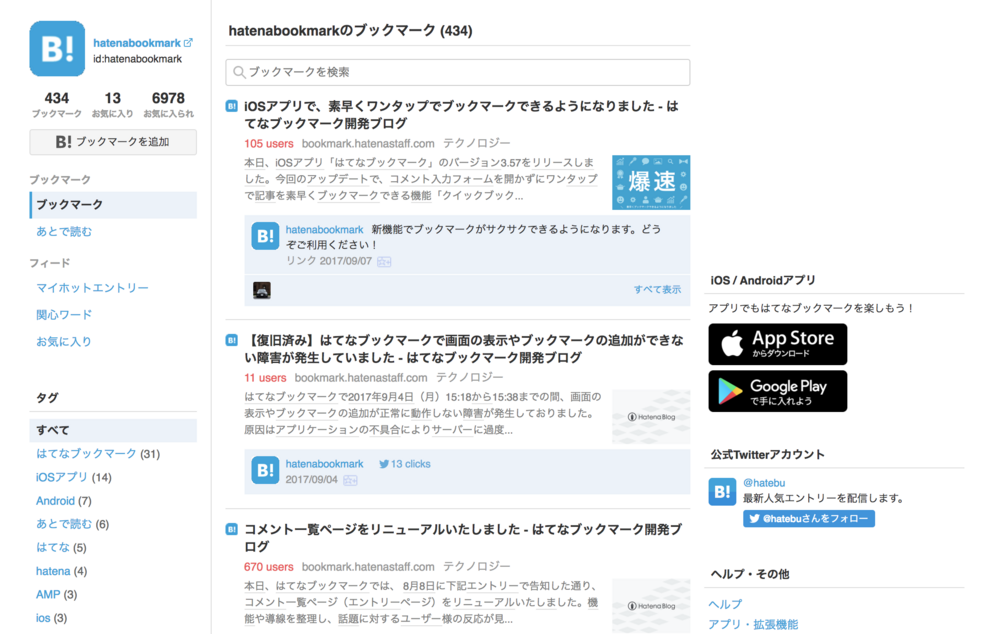Open お気に入り in the feed list
1000x634 pixels.
(64, 341)
